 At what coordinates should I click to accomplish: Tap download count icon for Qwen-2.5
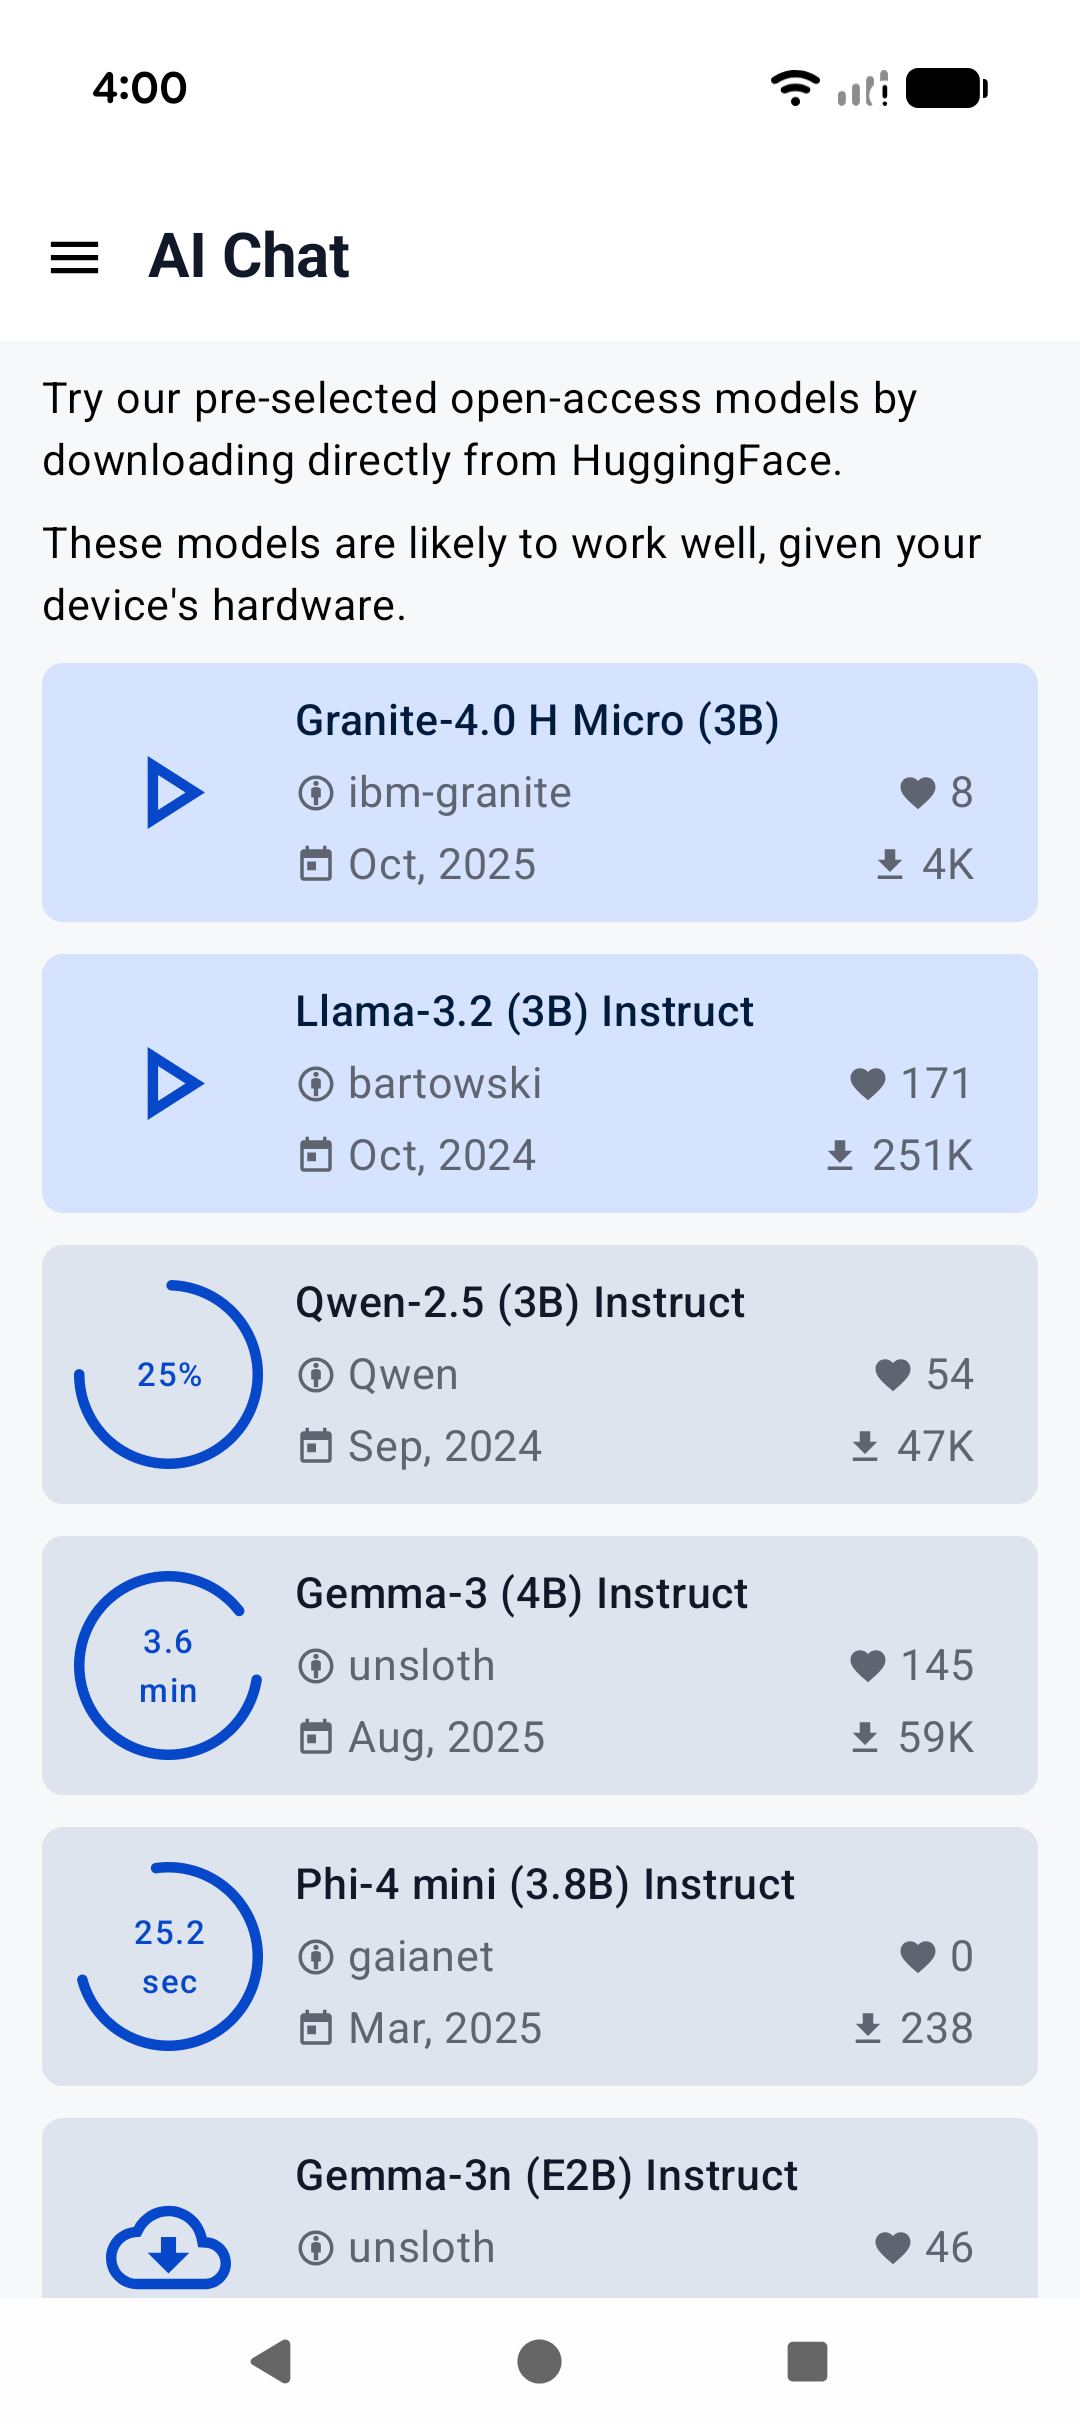(865, 1447)
